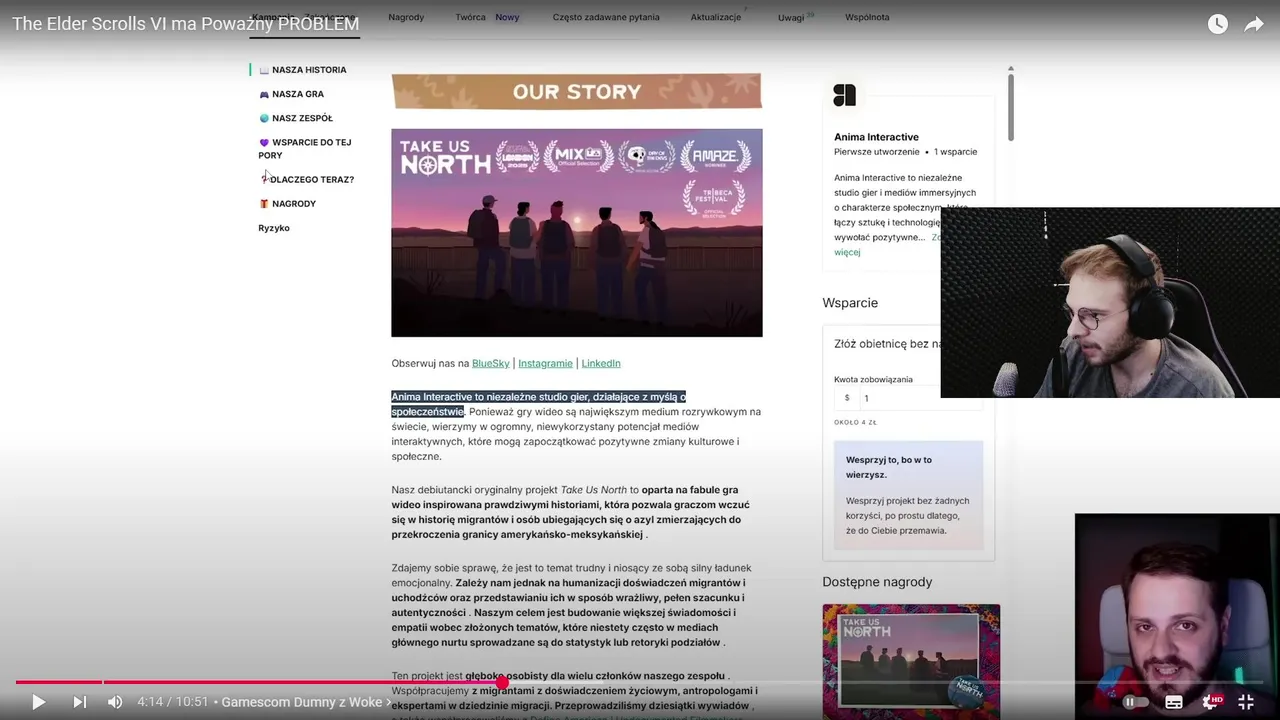Jump to the Ryzyko section
This screenshot has width=1280, height=720.
click(274, 228)
